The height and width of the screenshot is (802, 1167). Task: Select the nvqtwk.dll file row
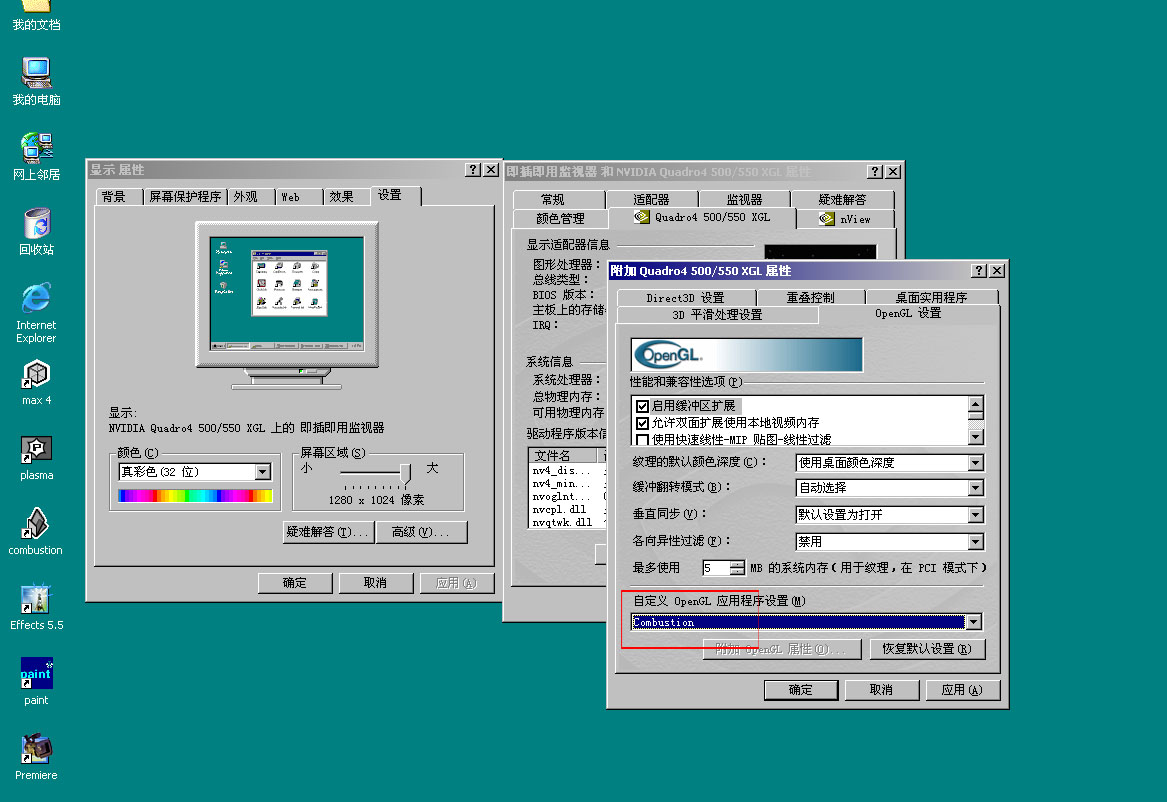coord(562,522)
